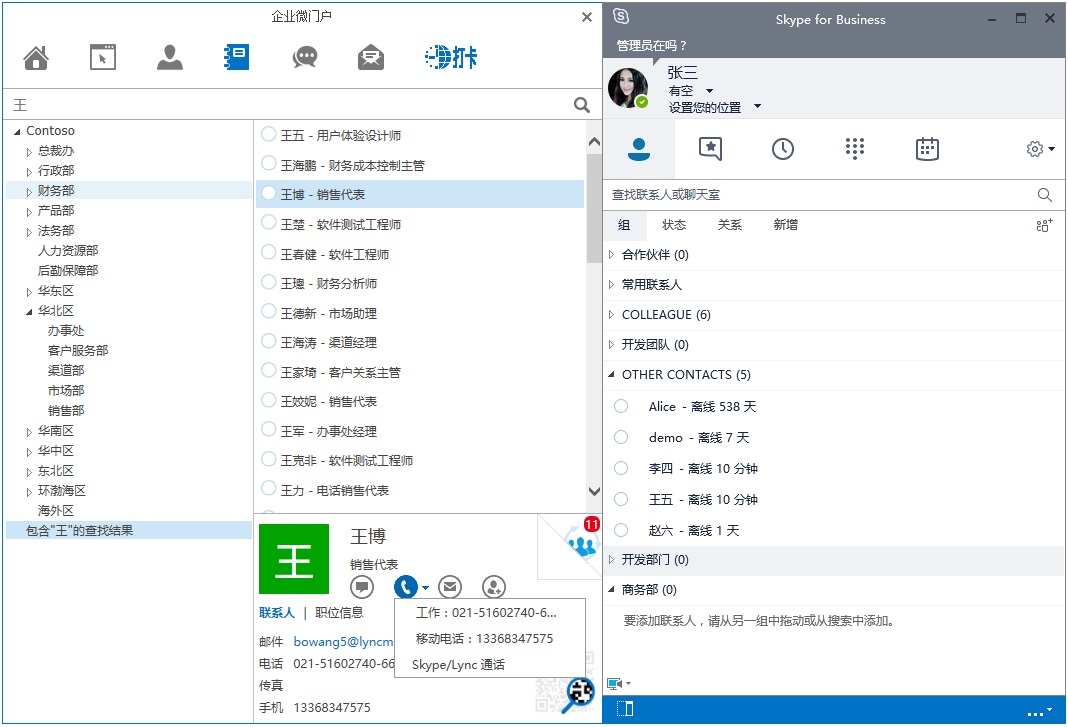Open the 有空 status dropdown

(709, 91)
